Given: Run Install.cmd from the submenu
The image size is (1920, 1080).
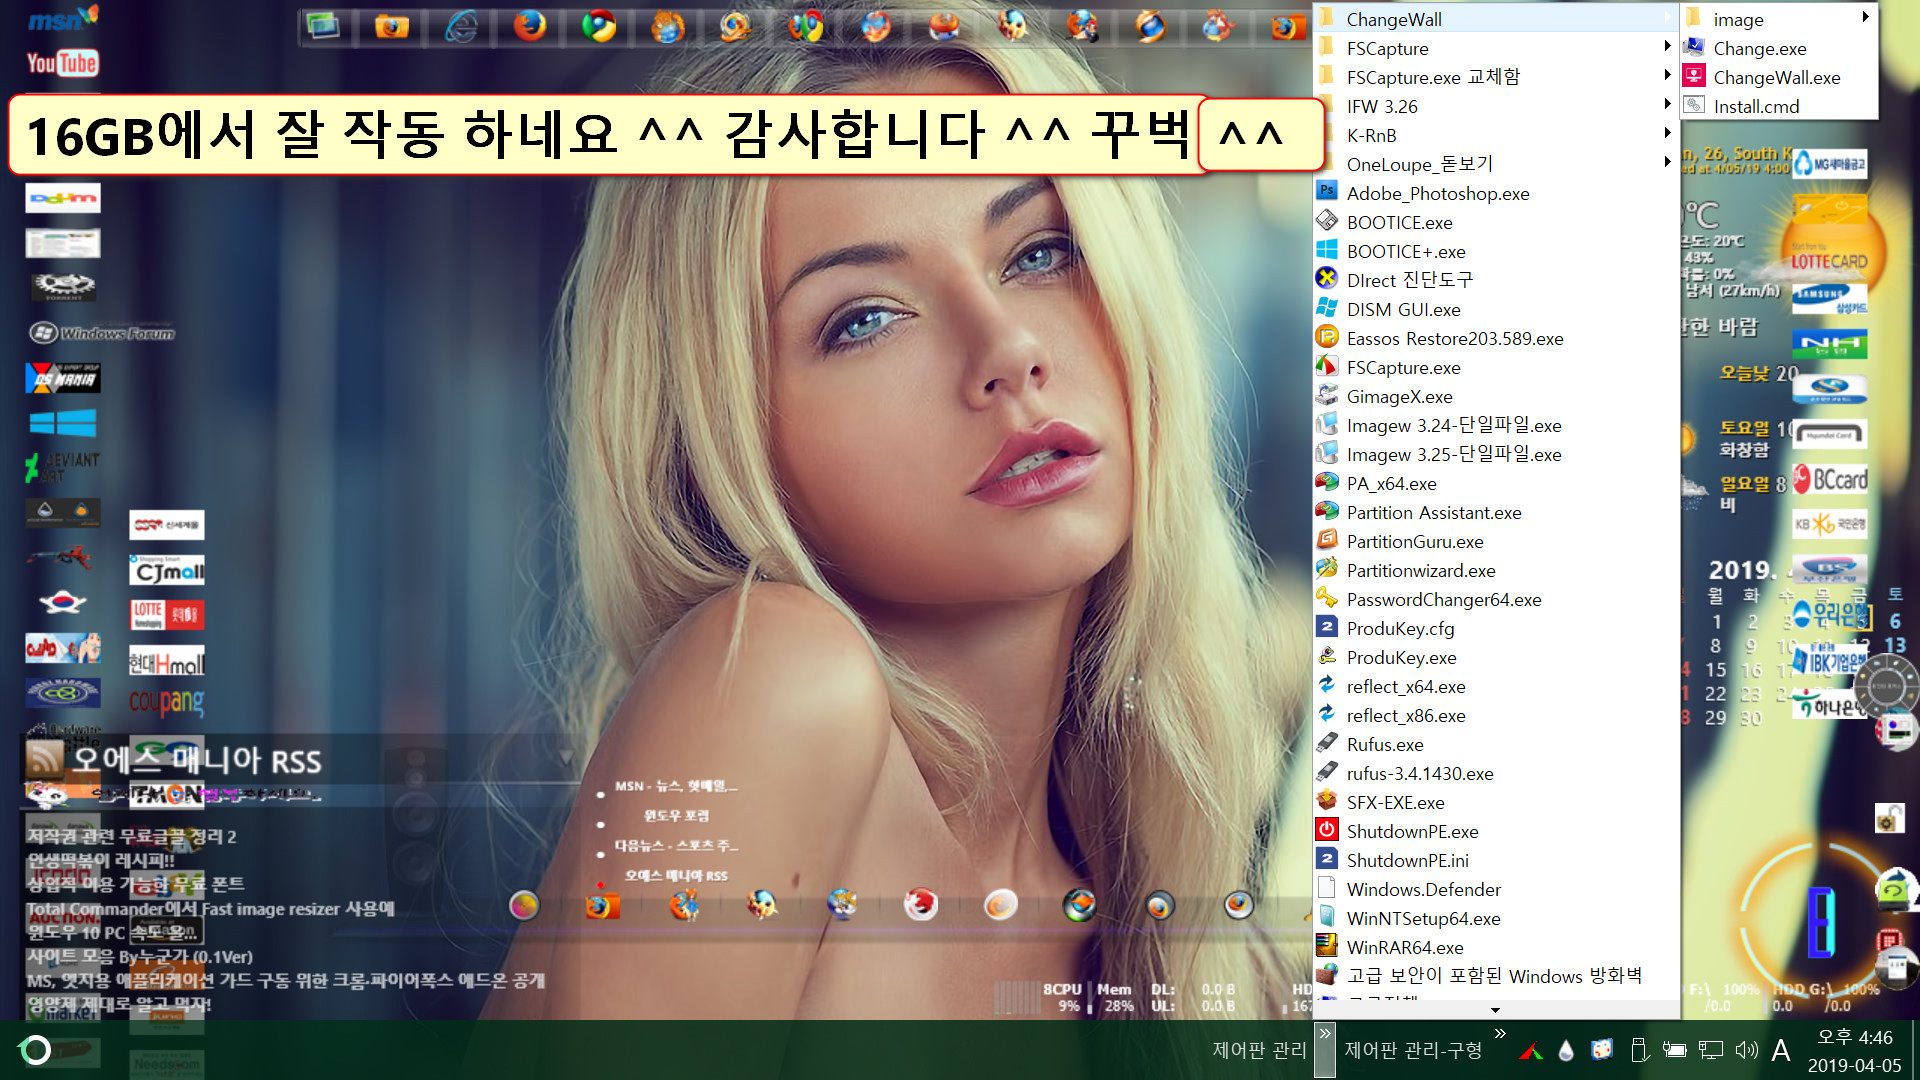Looking at the screenshot, I should 1778,106.
